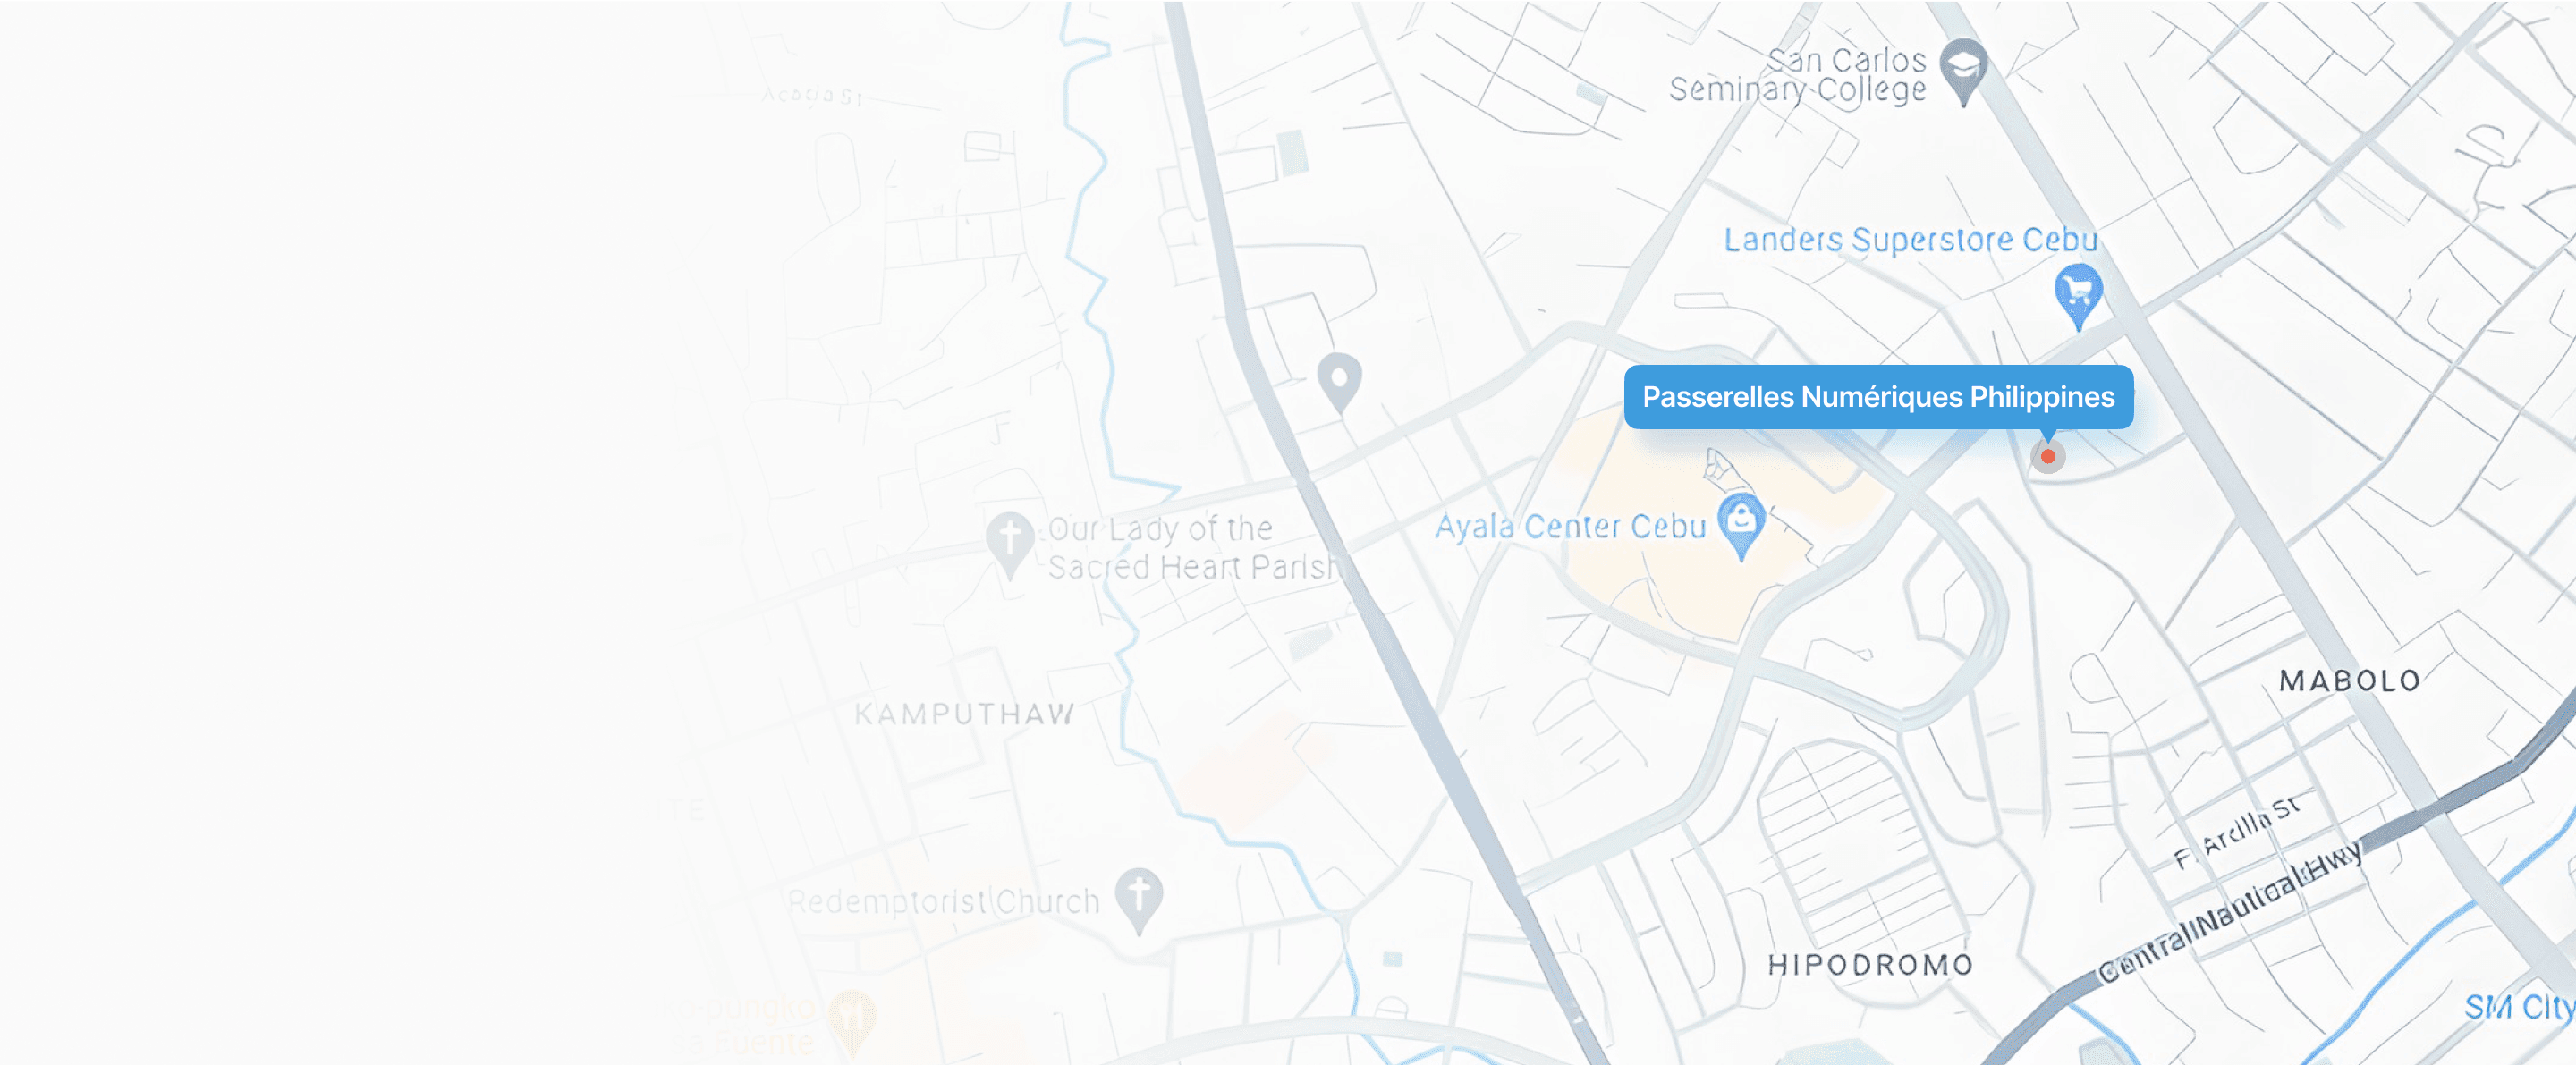Click the unlabeled gray location pin
Screen dimensions: 2576x1065
(1339, 382)
